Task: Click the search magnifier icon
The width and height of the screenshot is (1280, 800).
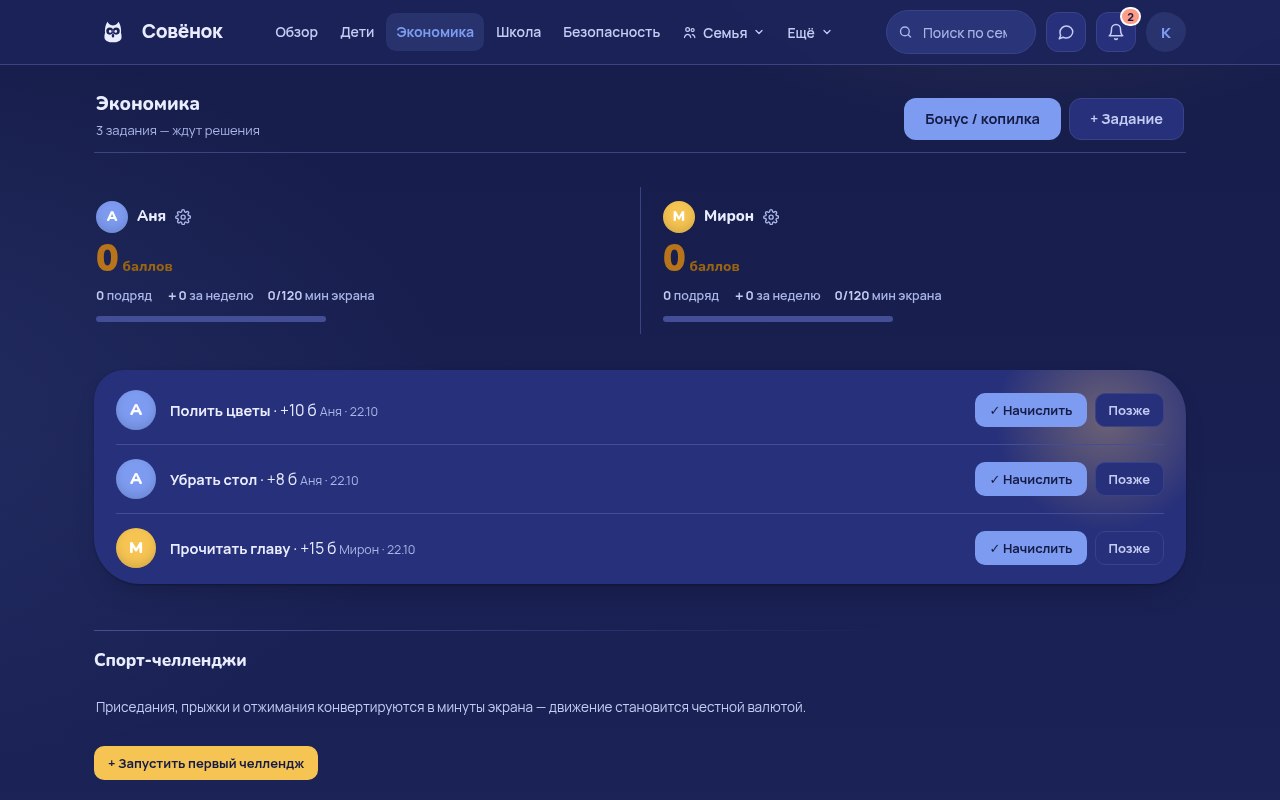Action: pyautogui.click(x=906, y=32)
